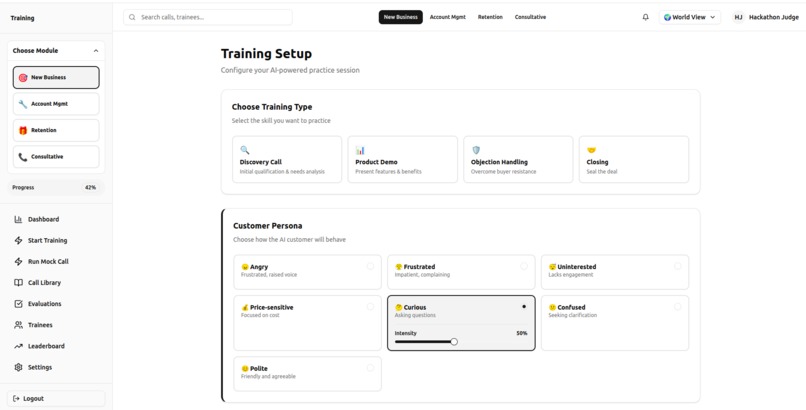Click the Progress 42% indicator
Image resolution: width=806 pixels, height=410 pixels.
click(57, 188)
